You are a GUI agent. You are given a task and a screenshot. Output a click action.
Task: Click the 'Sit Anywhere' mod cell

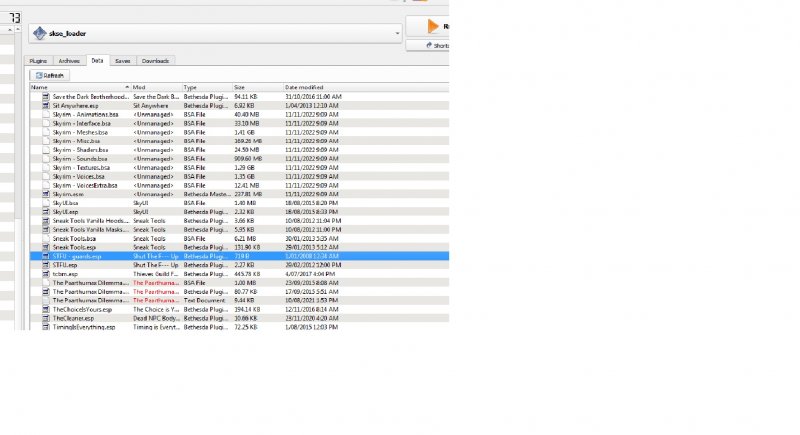point(151,106)
